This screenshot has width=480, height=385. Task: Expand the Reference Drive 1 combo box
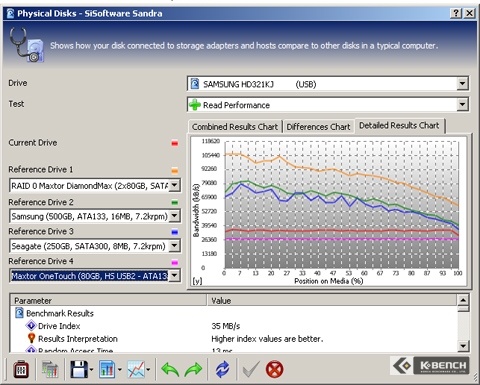(175, 185)
